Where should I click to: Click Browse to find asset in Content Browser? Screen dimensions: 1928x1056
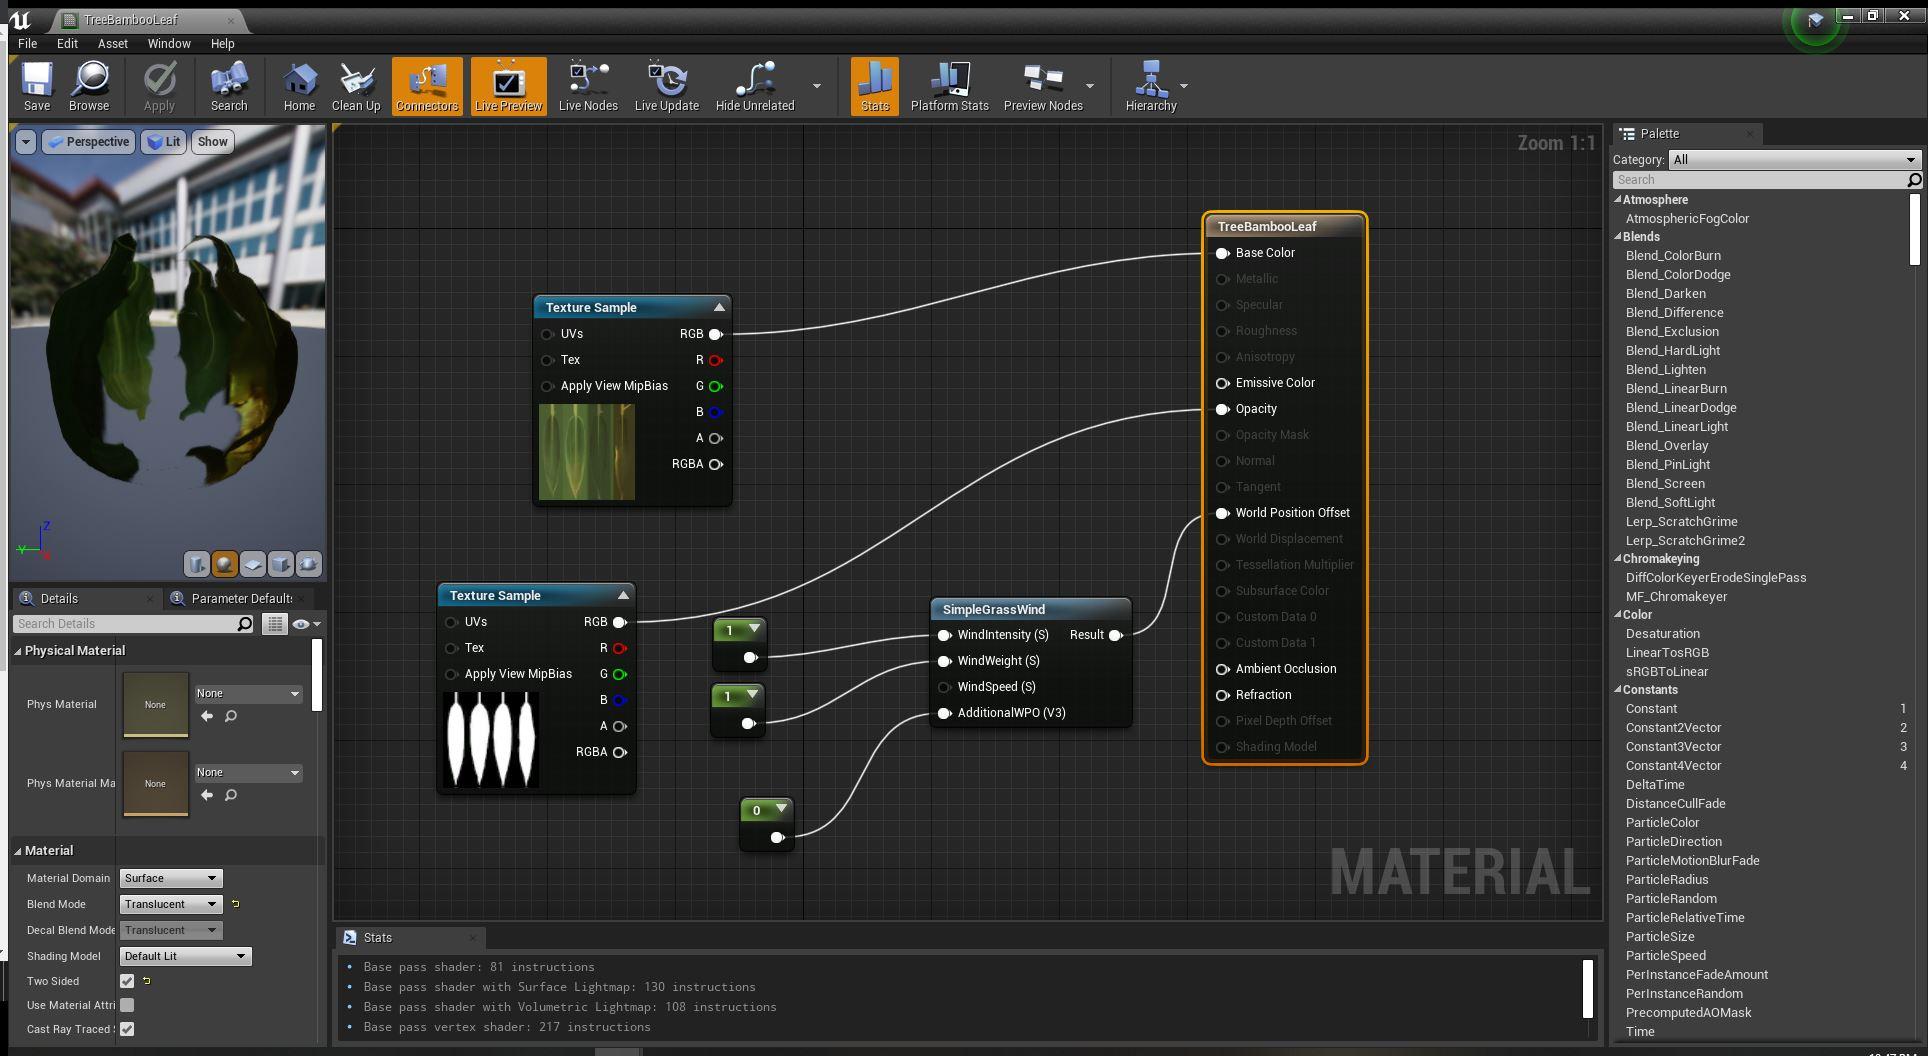tap(89, 86)
